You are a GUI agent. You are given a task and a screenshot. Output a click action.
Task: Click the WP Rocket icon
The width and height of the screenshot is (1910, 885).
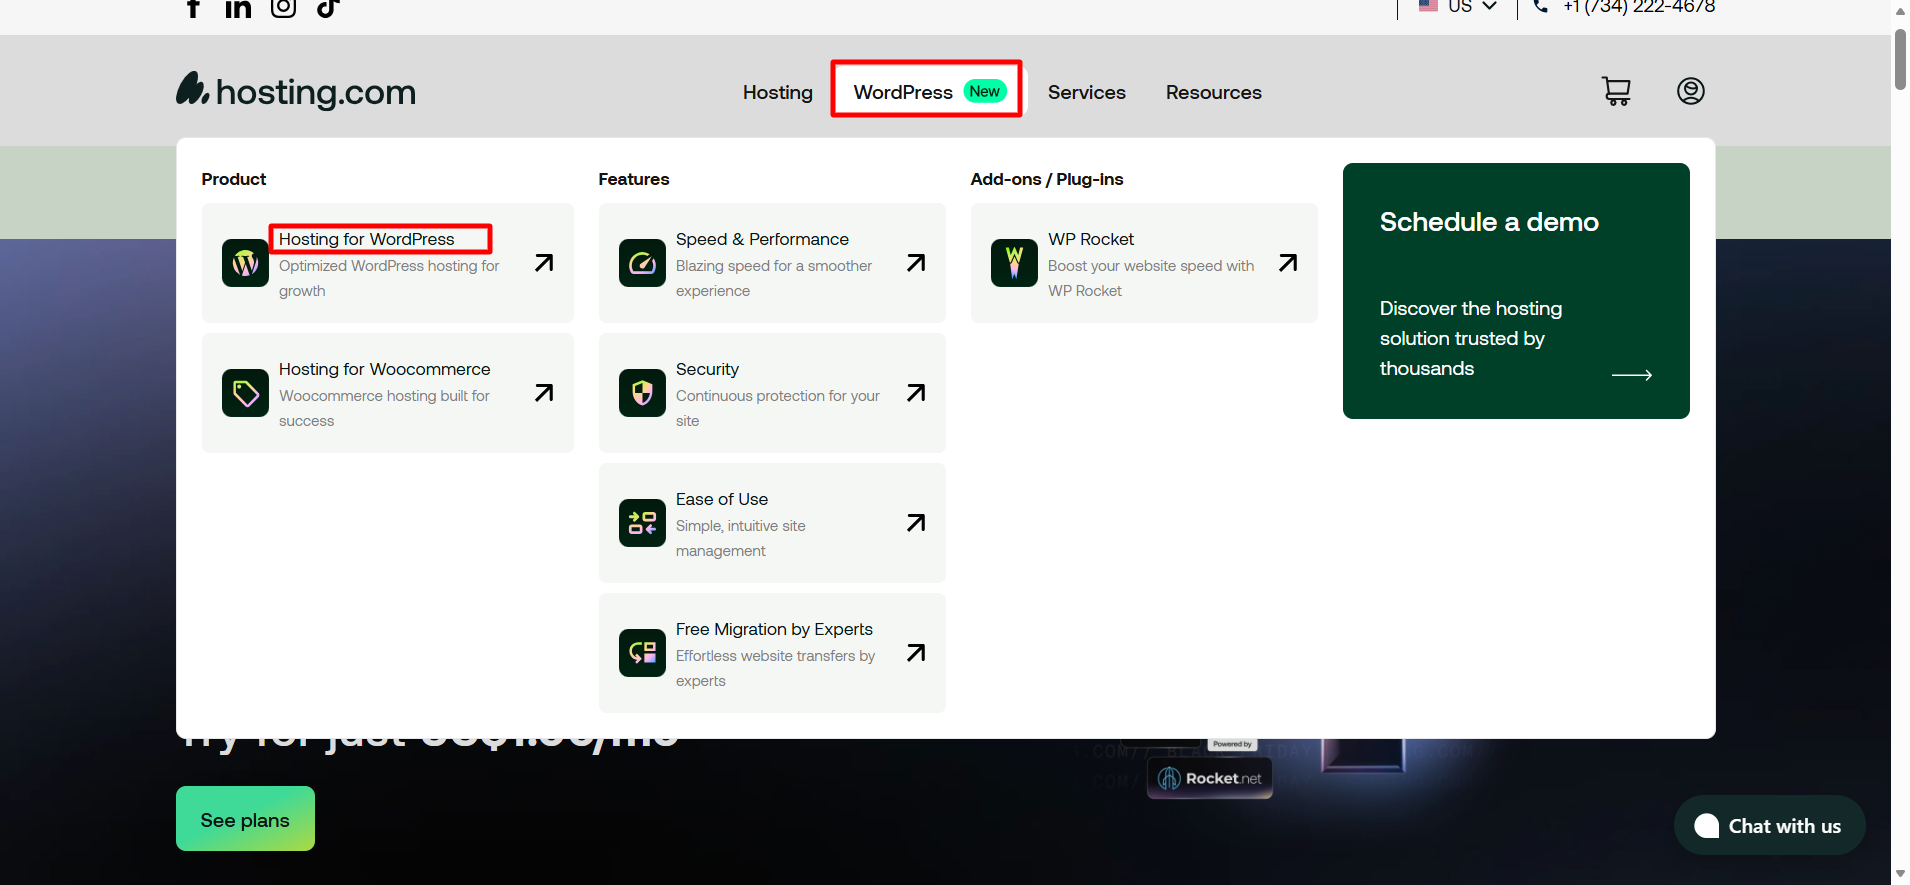(x=1014, y=263)
